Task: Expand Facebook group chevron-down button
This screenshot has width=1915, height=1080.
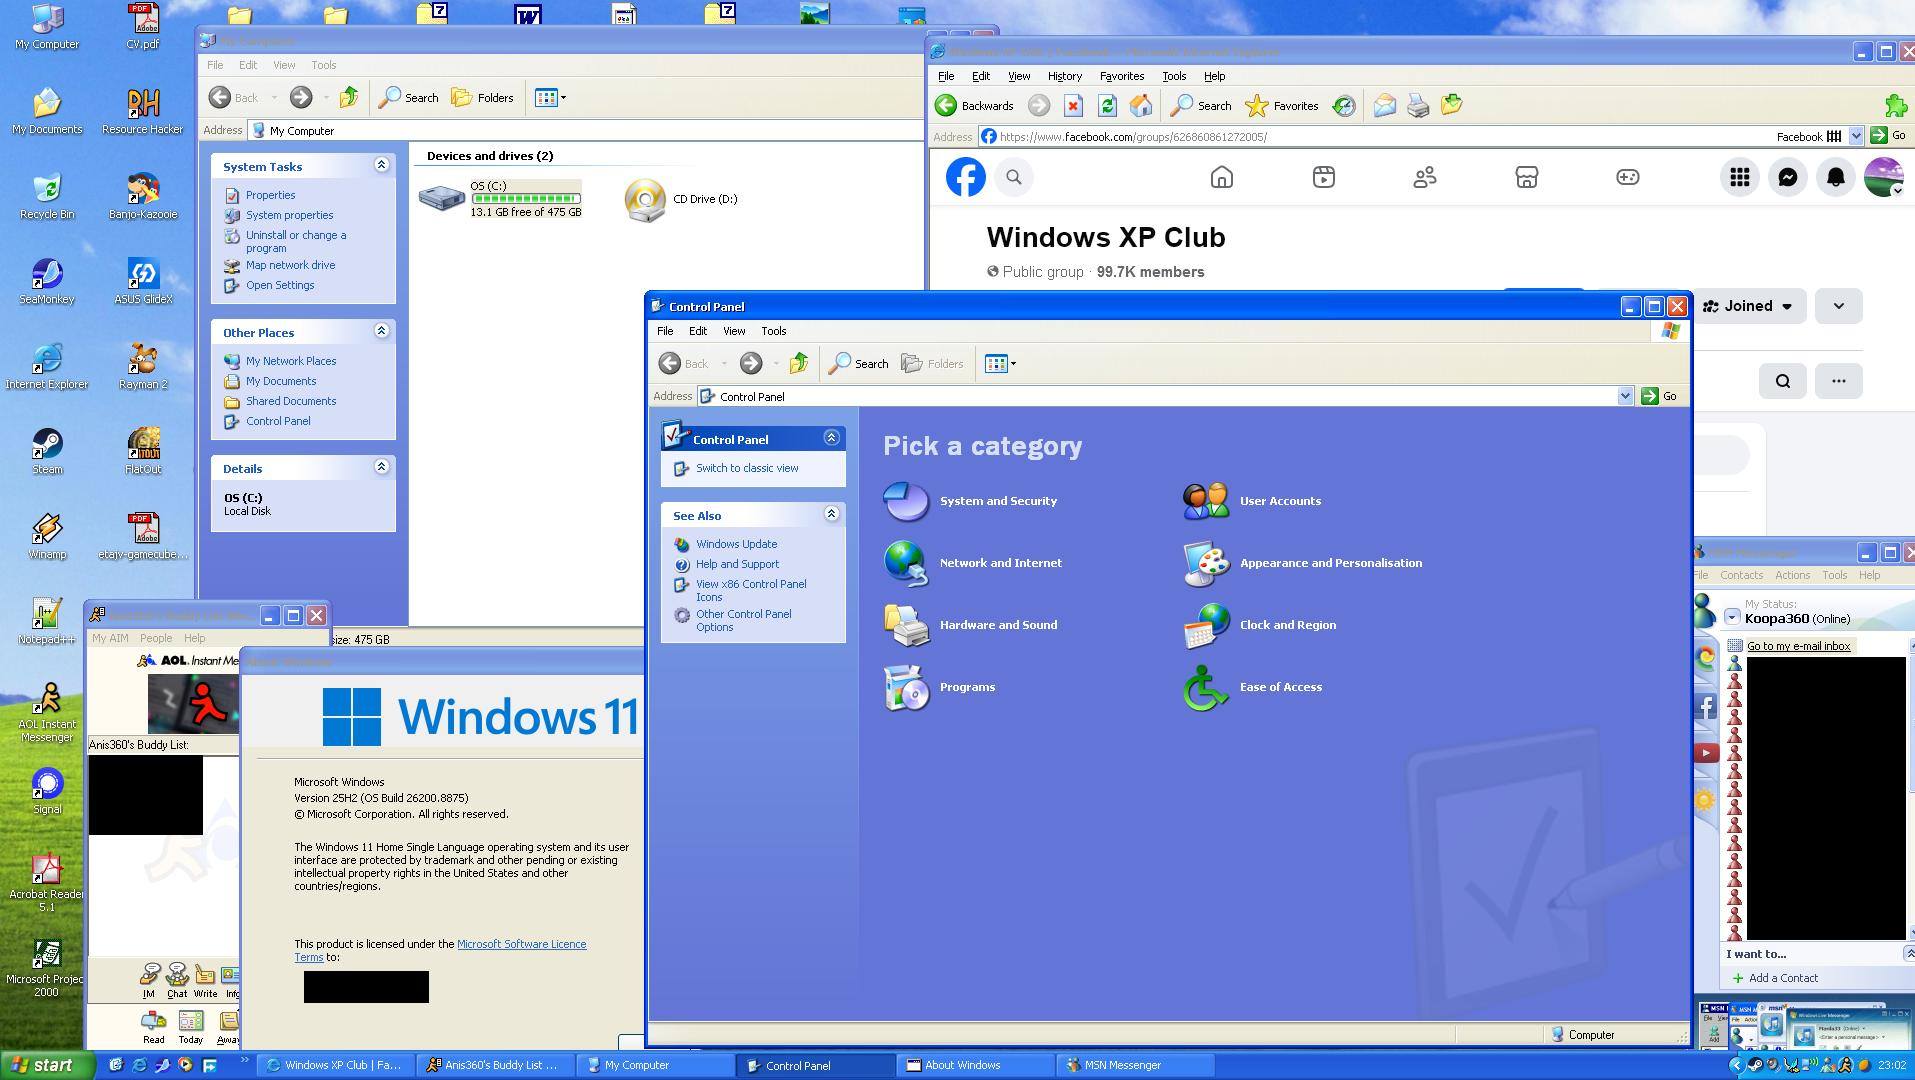Action: (x=1838, y=306)
